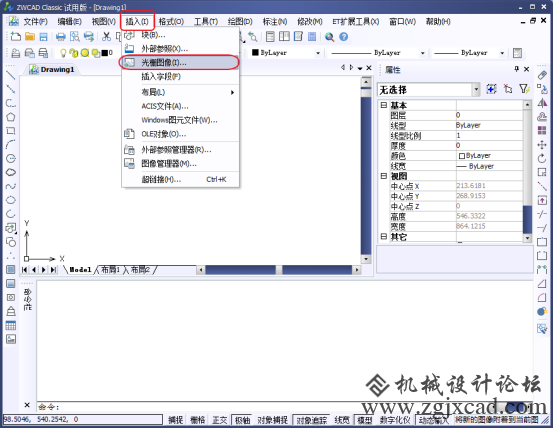Switch to 布局1 layout tab

pyautogui.click(x=110, y=270)
